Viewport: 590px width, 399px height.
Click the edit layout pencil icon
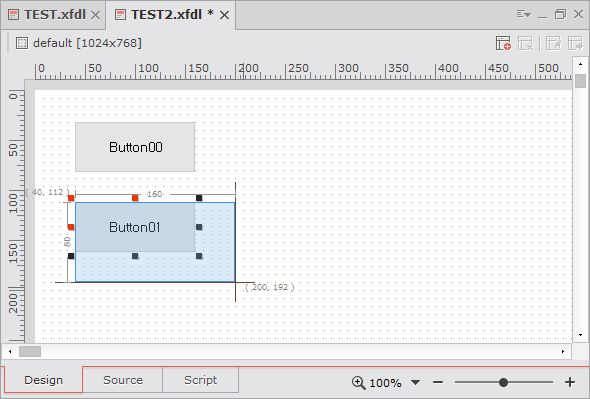[x=553, y=43]
